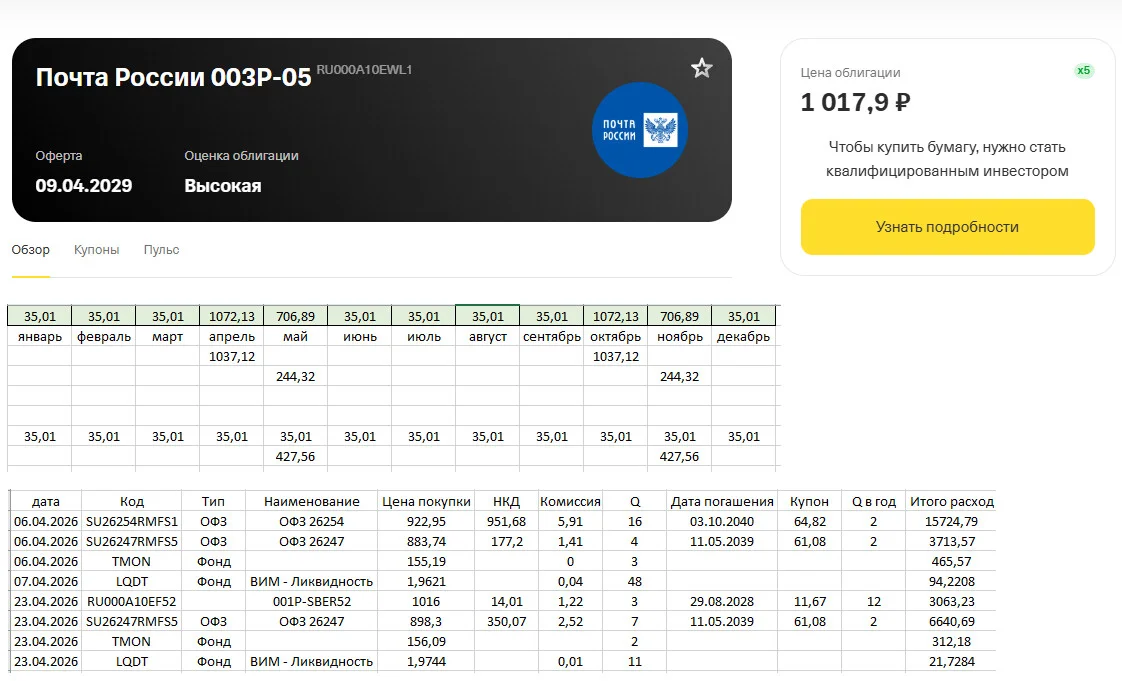This screenshot has width=1122, height=681.
Task: Select the март month cell
Action: pos(167,336)
